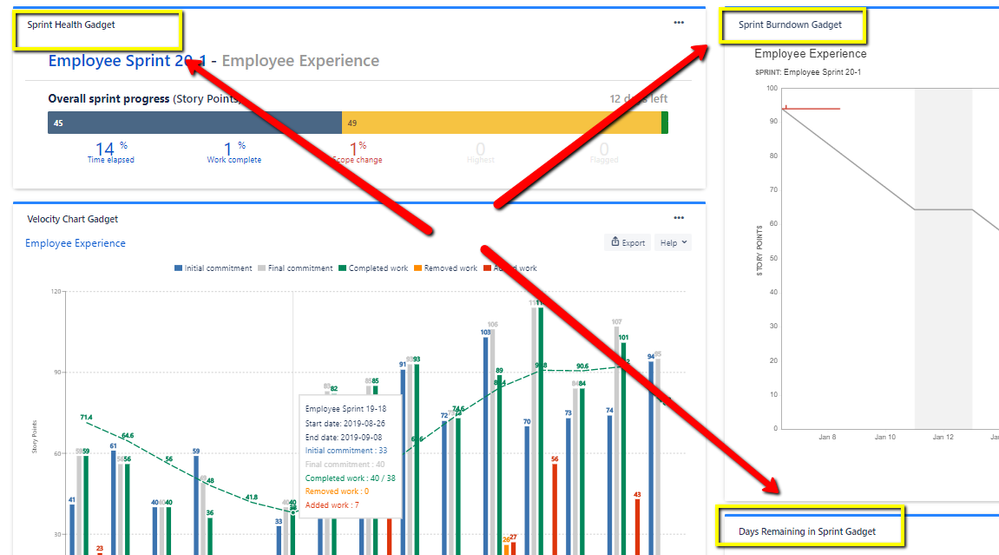999x555 pixels.
Task: Click 'Removed work : 0' in the tooltip
Action: [336, 491]
